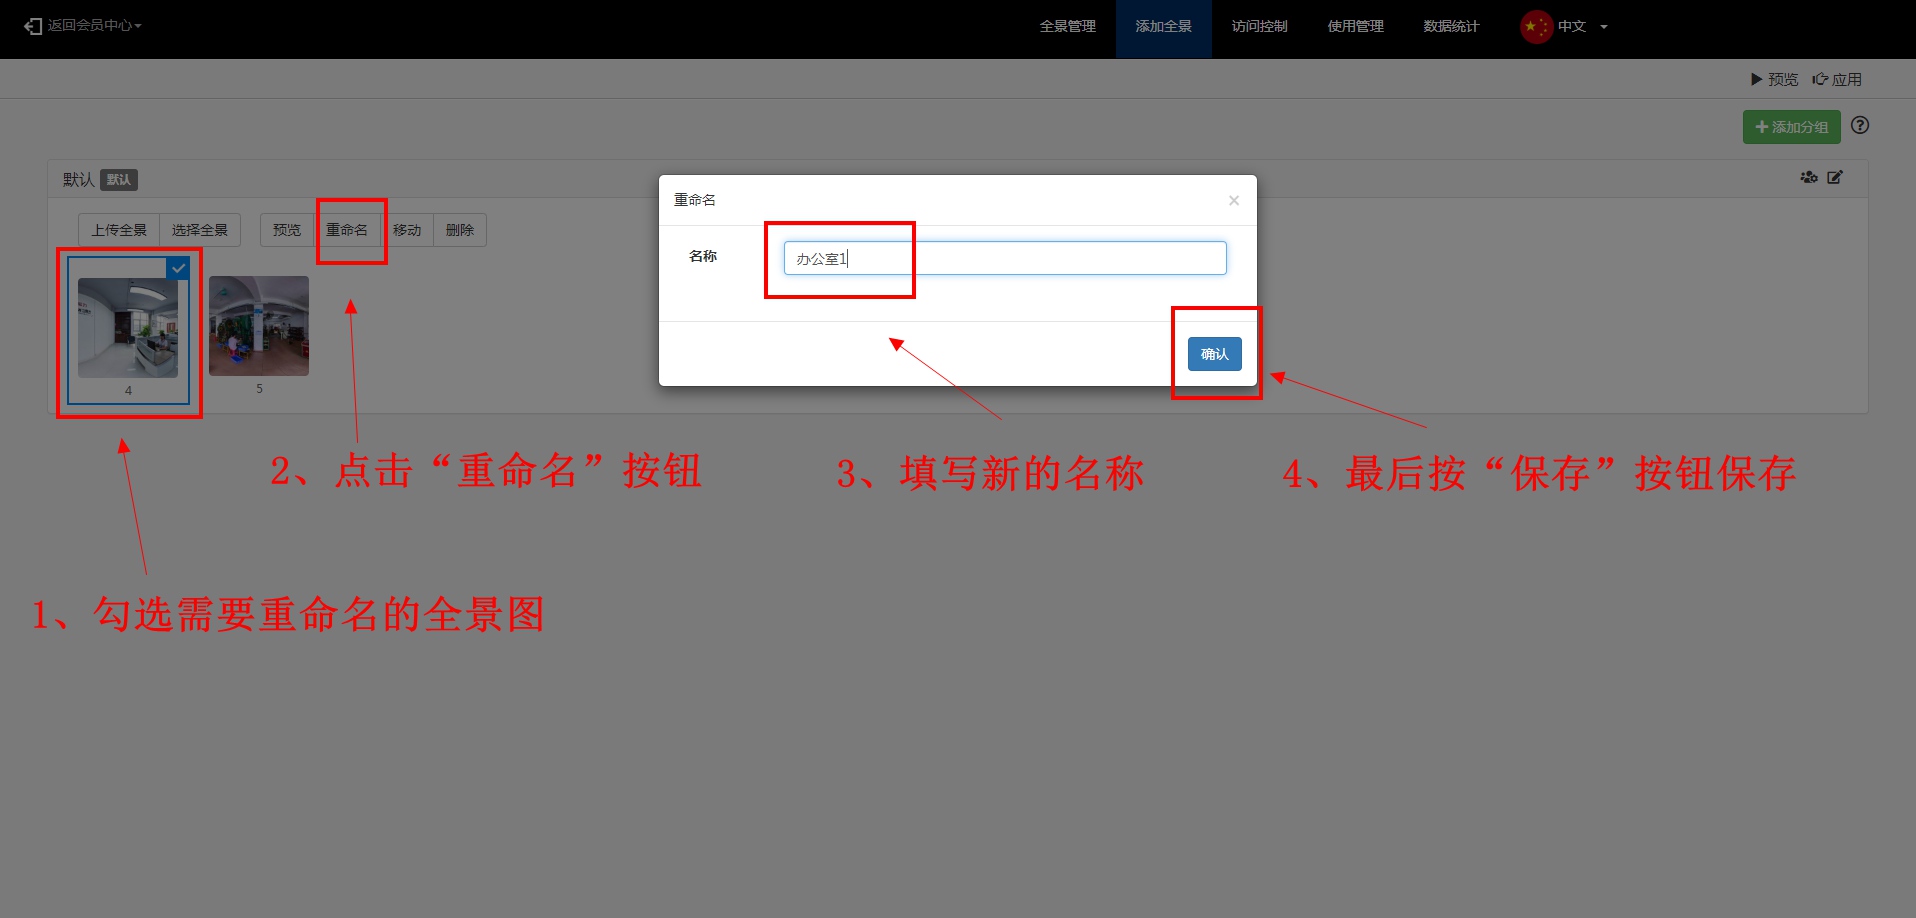Viewport: 1916px width, 918px height.
Task: Close the 重命名 dialog with the X
Action: point(1233,201)
